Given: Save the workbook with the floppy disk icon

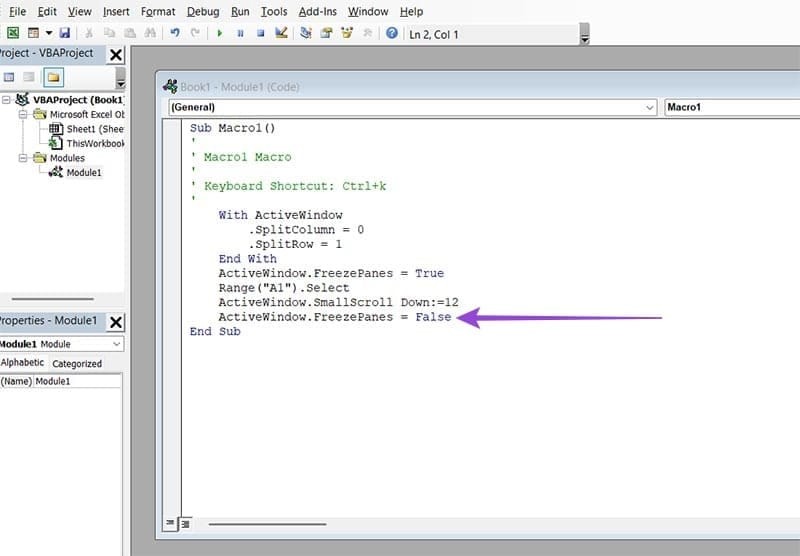Looking at the screenshot, I should coord(64,33).
